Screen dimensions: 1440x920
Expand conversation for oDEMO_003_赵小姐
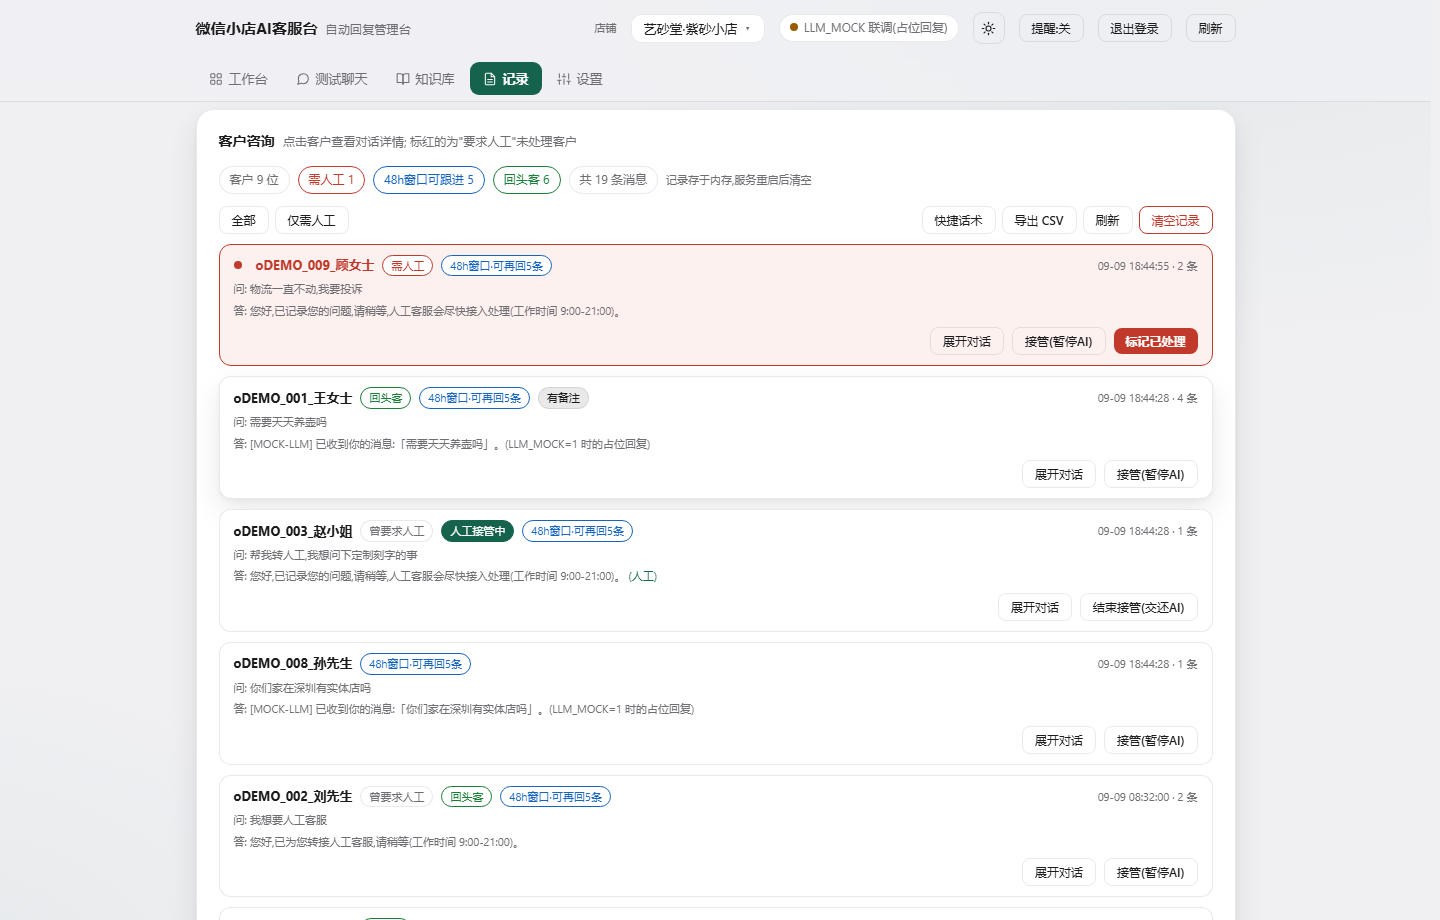pos(1035,607)
